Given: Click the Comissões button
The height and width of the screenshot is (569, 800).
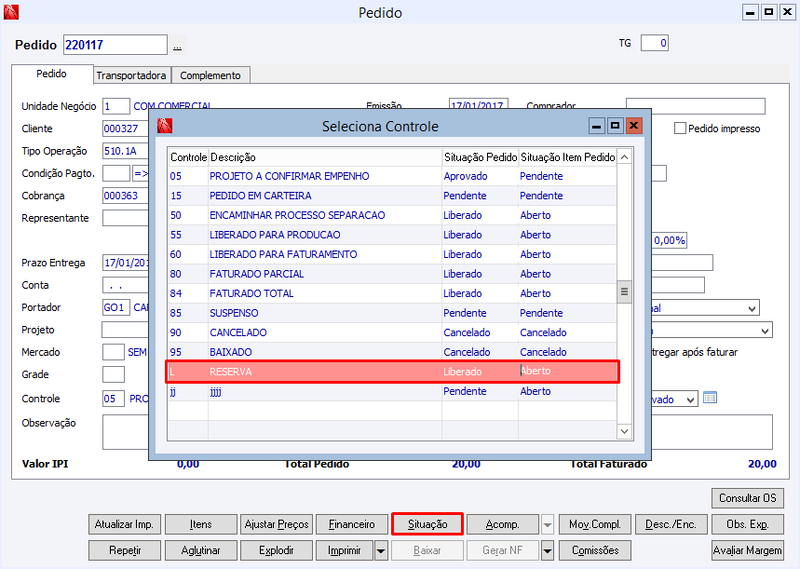Looking at the screenshot, I should pyautogui.click(x=595, y=551).
